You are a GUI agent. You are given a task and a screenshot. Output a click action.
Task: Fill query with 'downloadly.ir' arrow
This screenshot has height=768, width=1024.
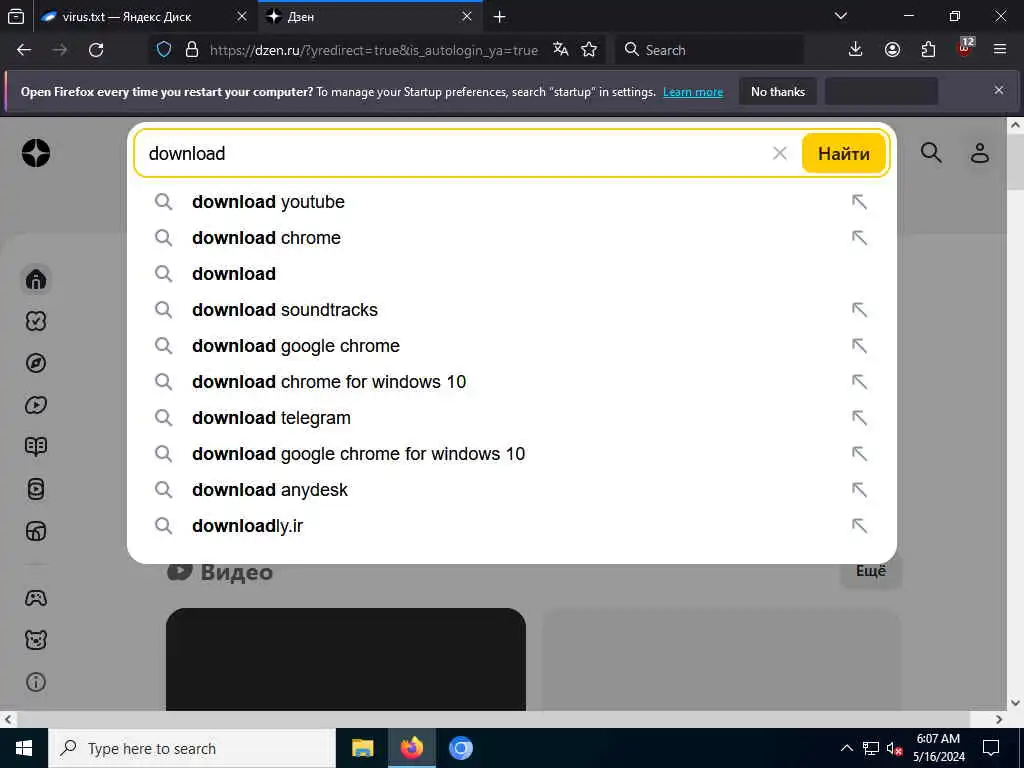tap(859, 526)
